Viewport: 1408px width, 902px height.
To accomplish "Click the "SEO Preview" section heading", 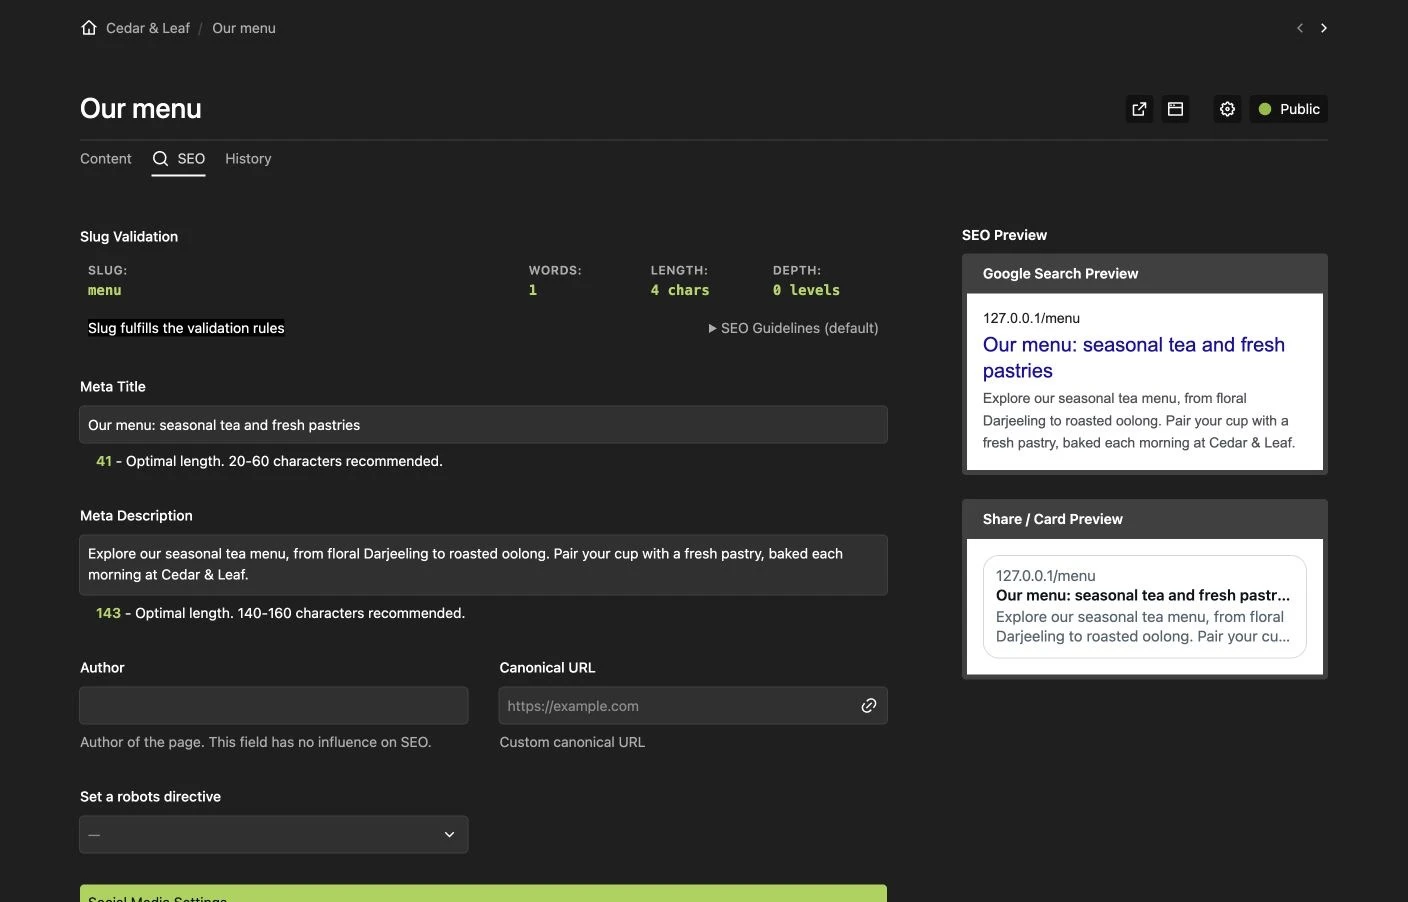I will [x=1004, y=235].
